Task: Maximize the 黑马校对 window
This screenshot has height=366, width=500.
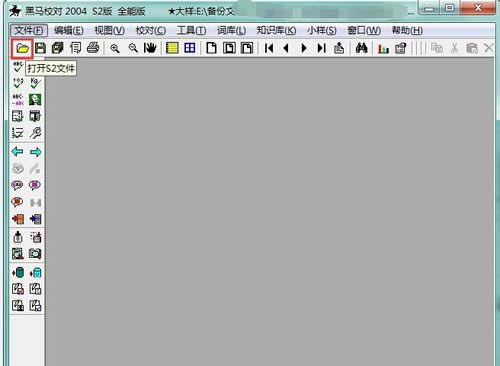Action: click(x=450, y=8)
